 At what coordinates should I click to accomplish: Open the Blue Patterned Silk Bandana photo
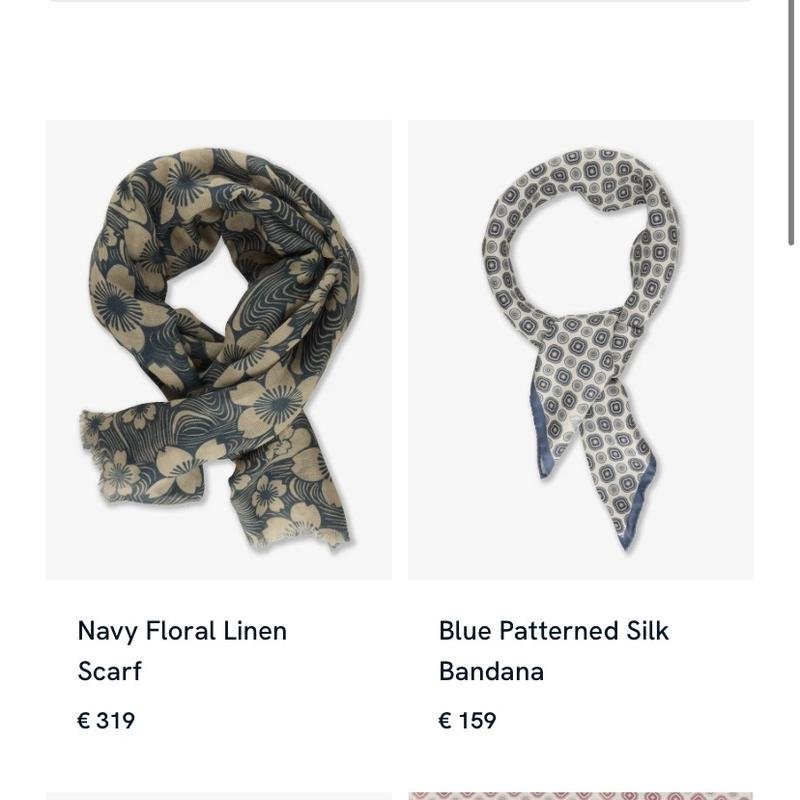click(581, 350)
